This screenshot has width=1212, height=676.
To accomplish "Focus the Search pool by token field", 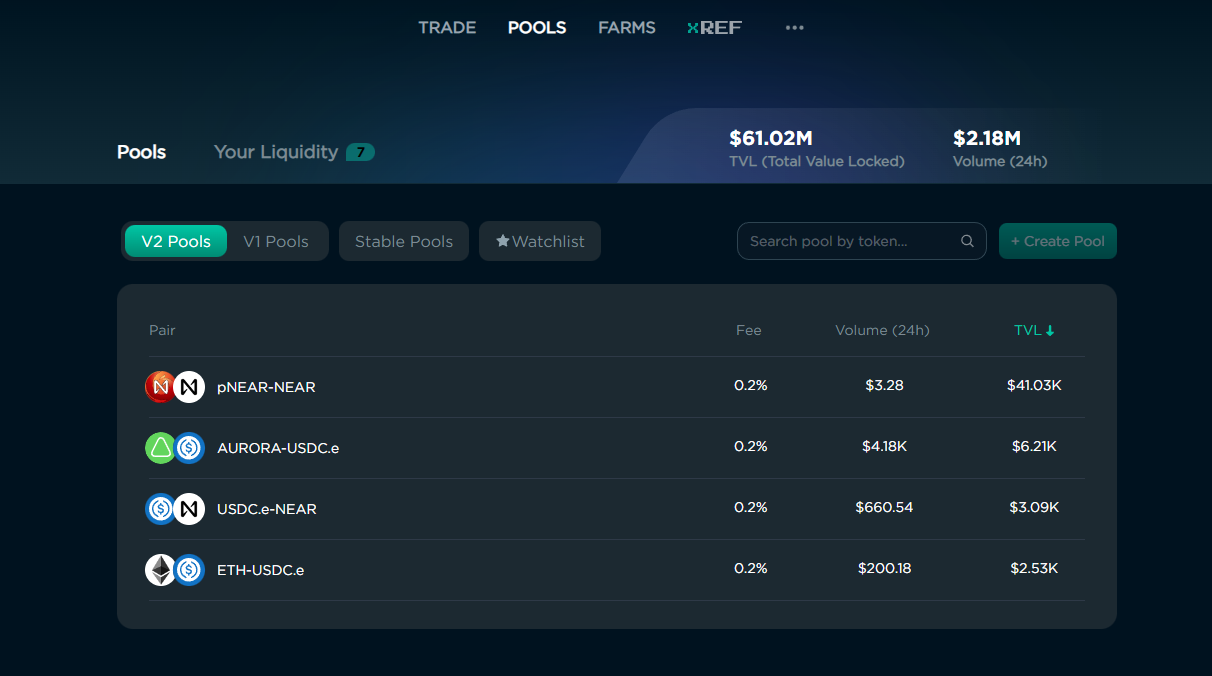I will (x=850, y=241).
